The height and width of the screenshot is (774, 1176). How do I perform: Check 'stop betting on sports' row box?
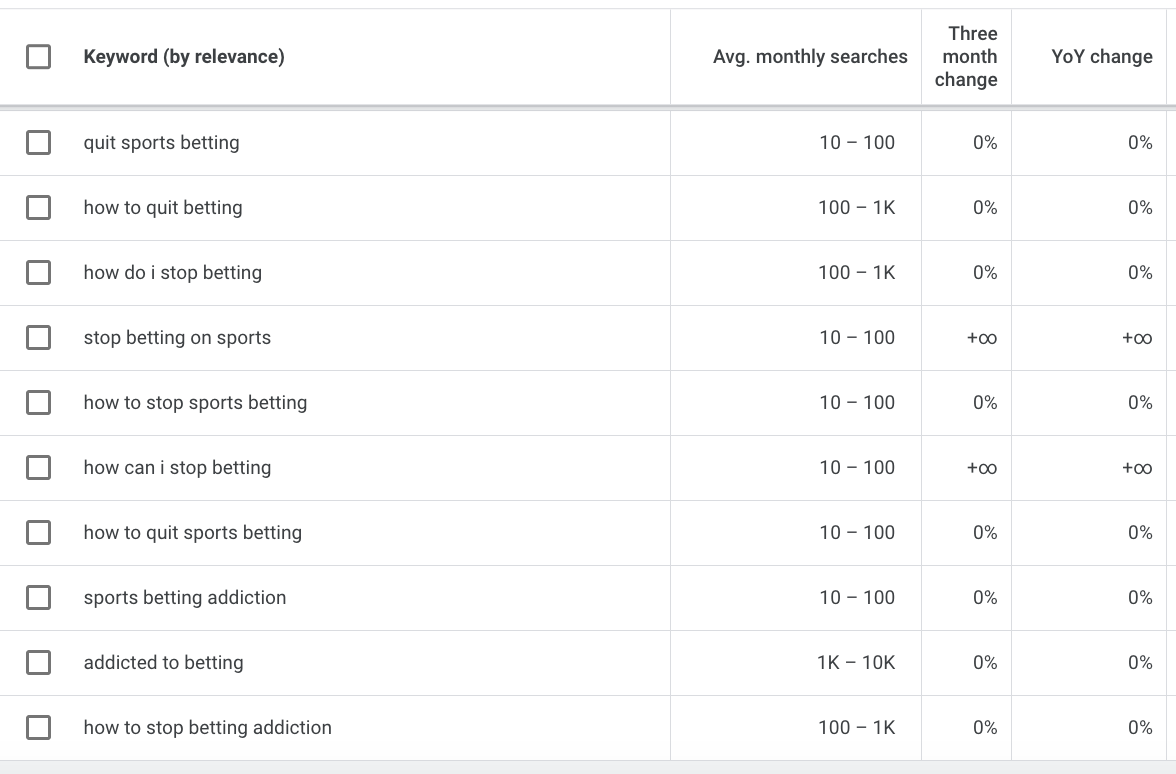(x=38, y=338)
